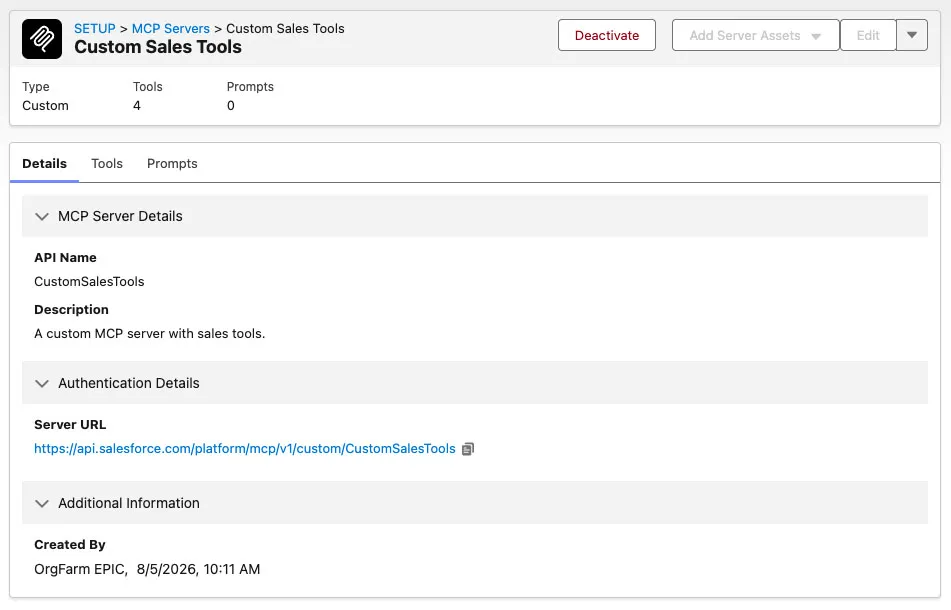Click the Deactivate button
This screenshot has height=610, width=951.
point(607,35)
